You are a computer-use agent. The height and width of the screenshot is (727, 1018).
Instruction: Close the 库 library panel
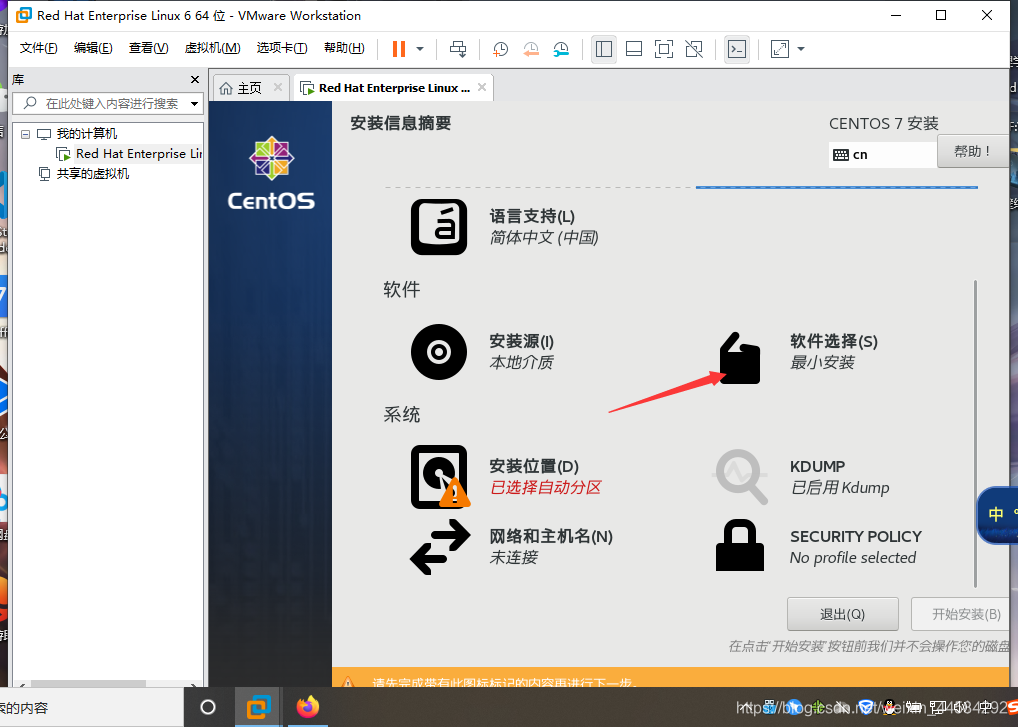tap(195, 79)
